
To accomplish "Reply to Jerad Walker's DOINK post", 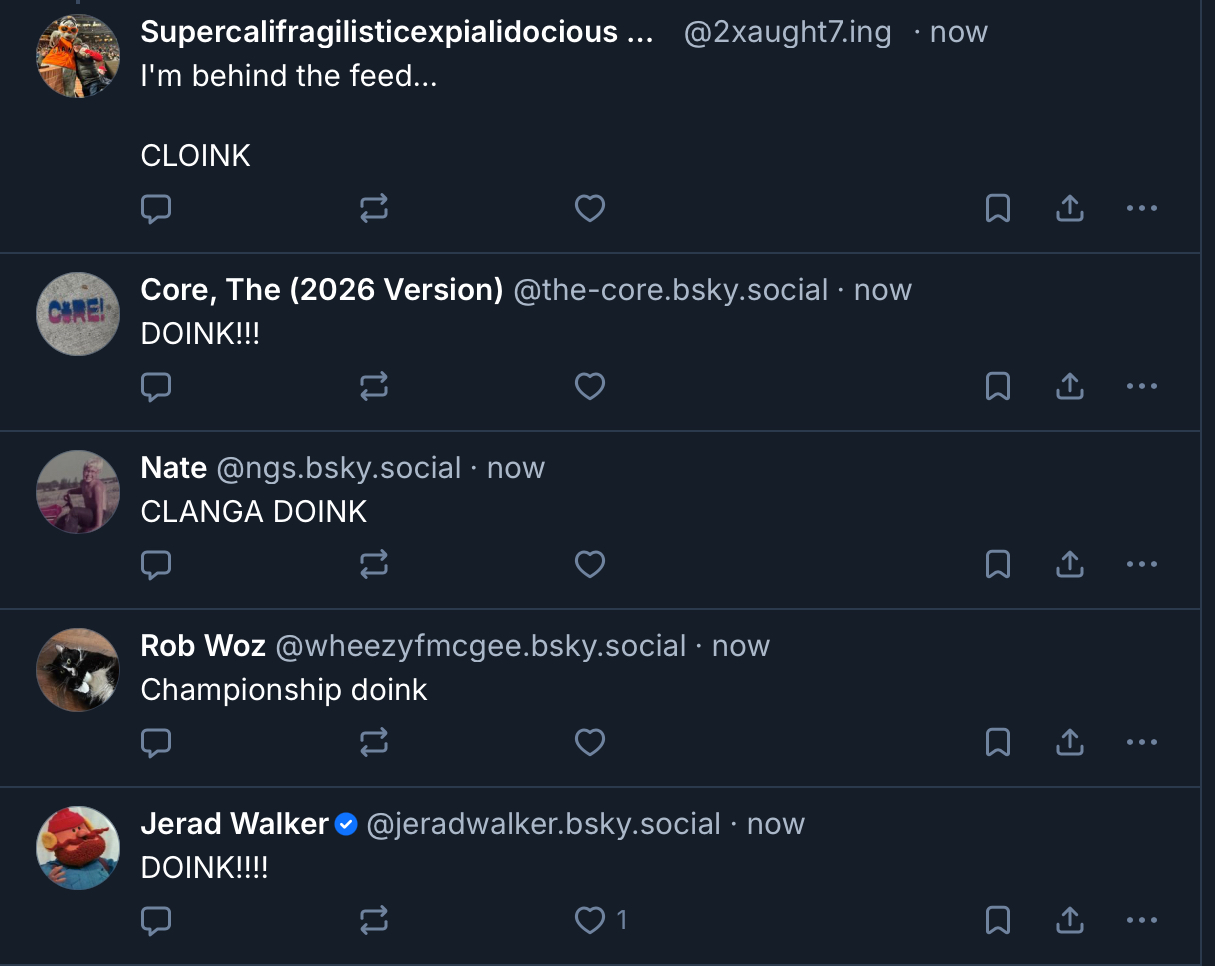I will pyautogui.click(x=156, y=920).
